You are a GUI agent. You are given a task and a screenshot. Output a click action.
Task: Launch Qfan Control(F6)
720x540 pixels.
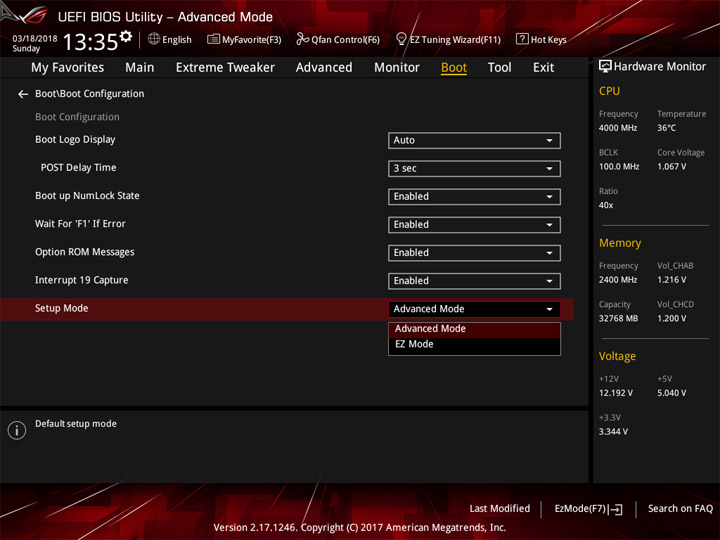point(338,39)
